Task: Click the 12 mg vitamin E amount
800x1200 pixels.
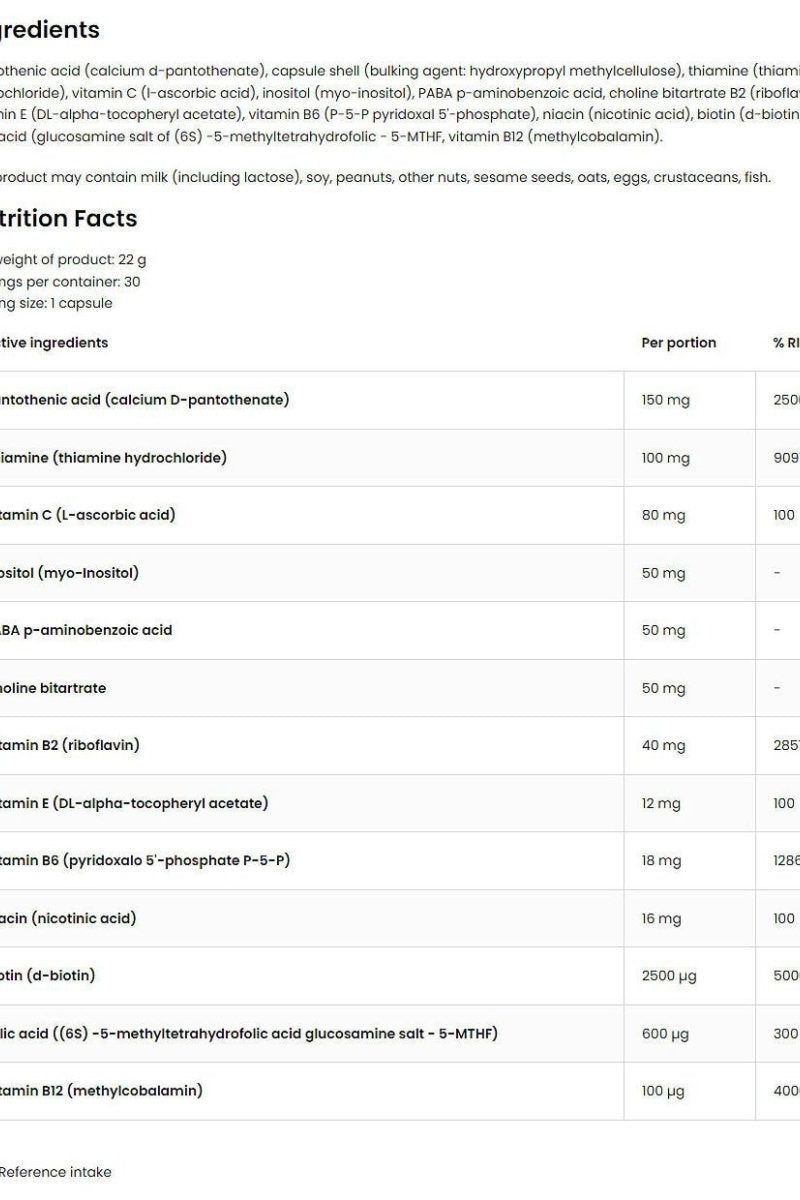Action: pos(661,803)
